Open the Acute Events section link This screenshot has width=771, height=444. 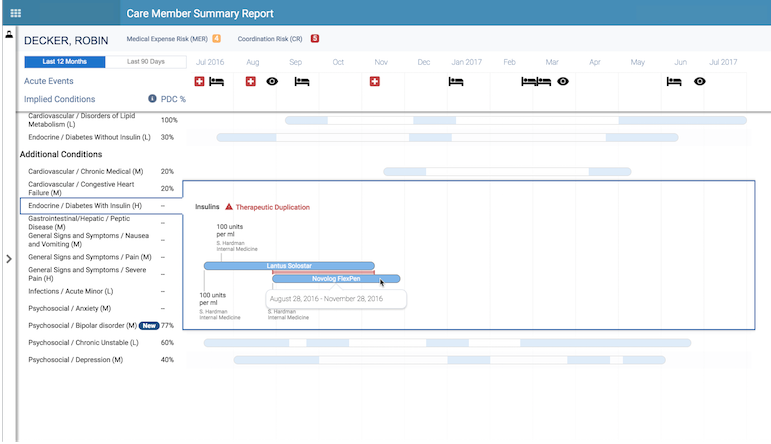[x=49, y=81]
